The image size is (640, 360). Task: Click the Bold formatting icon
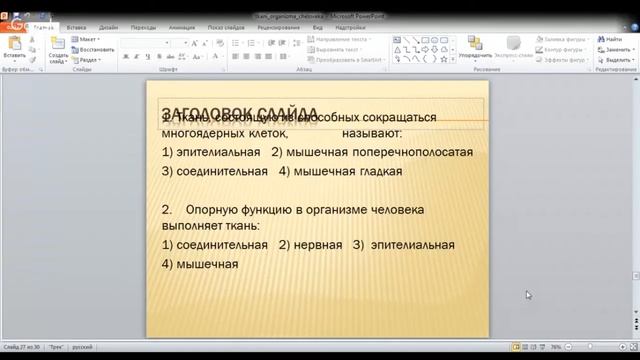(126, 57)
